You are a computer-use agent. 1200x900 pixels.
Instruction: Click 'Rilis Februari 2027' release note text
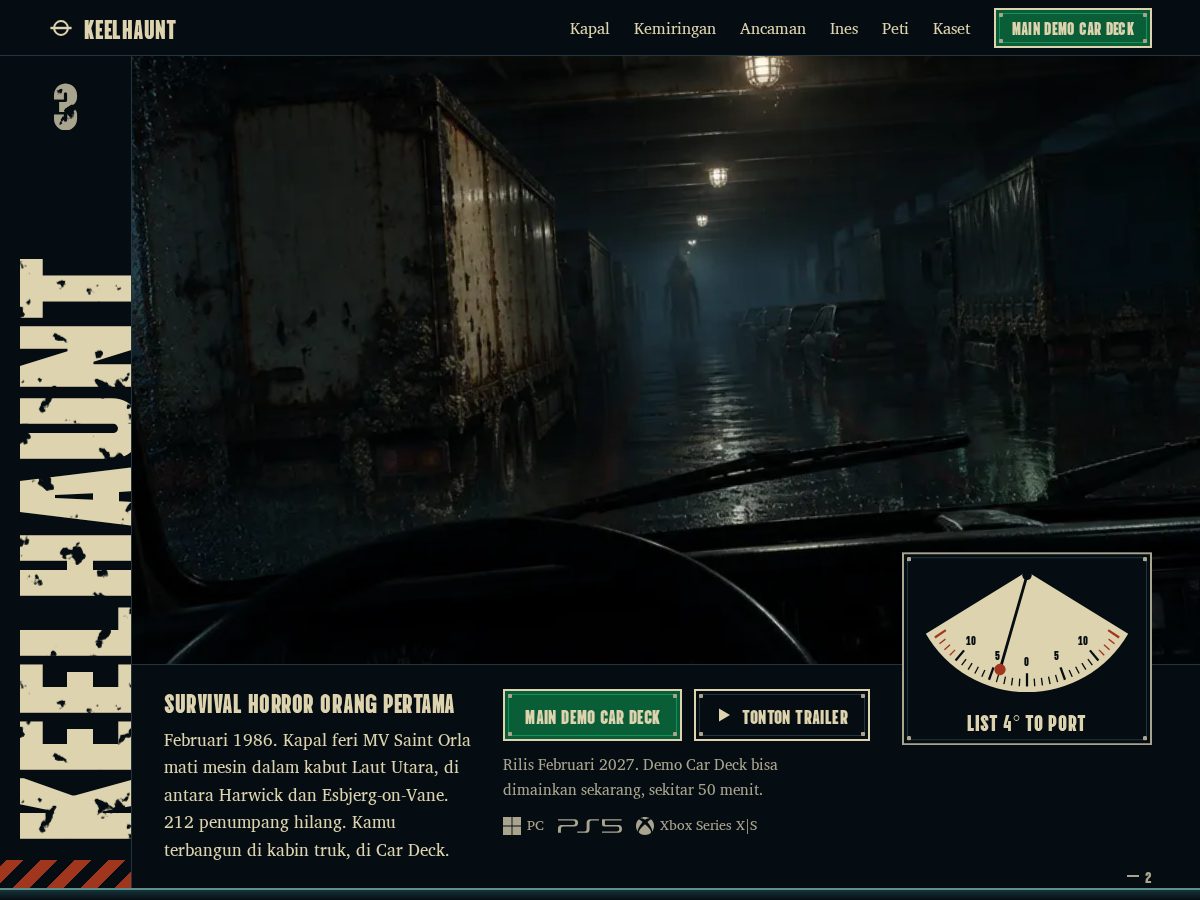click(x=570, y=764)
